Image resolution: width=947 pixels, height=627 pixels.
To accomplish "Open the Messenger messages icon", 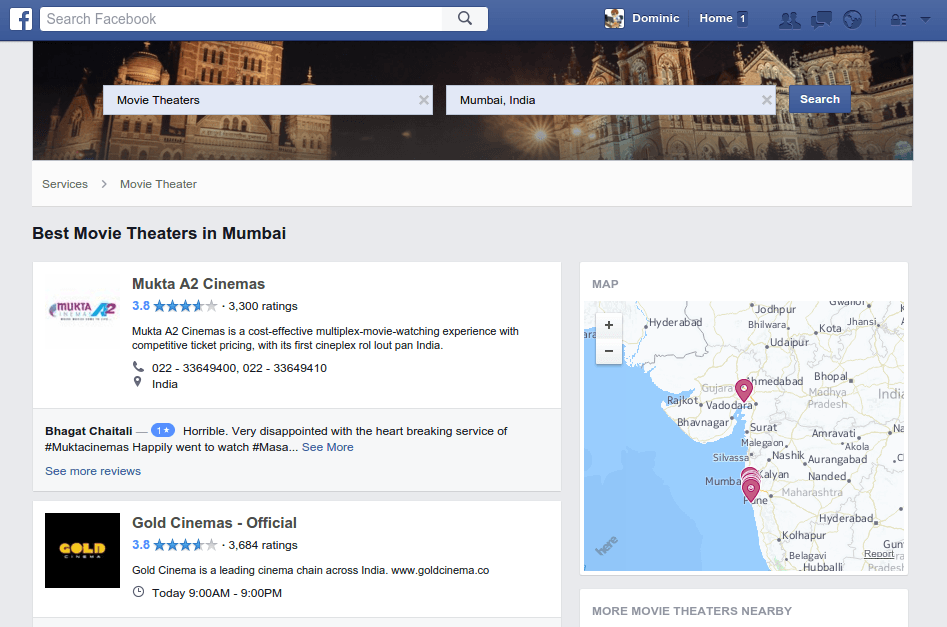I will (x=821, y=18).
